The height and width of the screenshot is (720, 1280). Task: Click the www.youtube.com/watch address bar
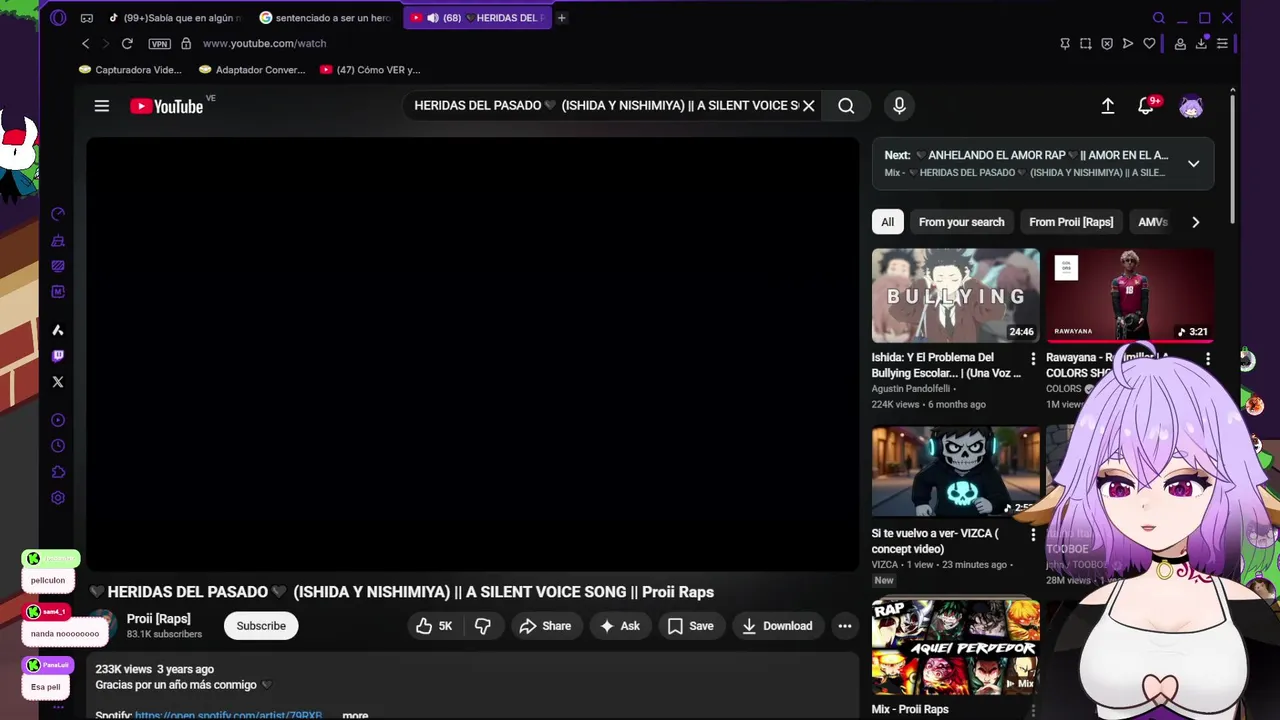tap(264, 44)
